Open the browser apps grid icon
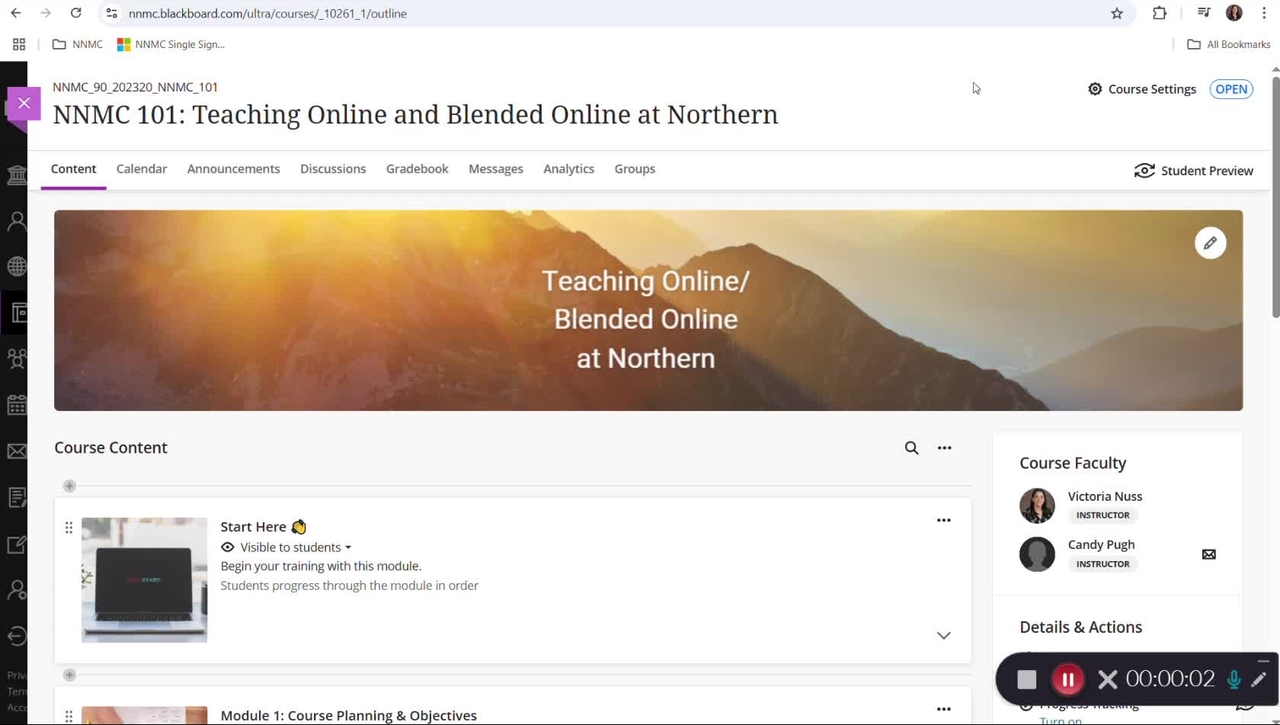 point(19,44)
